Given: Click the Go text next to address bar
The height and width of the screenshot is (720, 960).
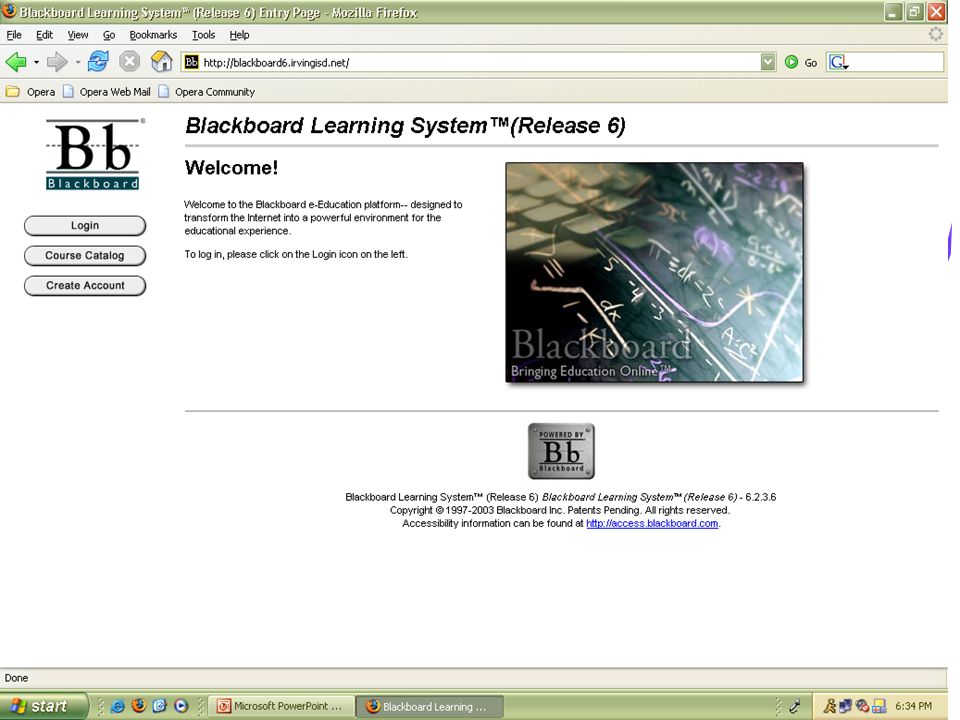Looking at the screenshot, I should pyautogui.click(x=811, y=62).
